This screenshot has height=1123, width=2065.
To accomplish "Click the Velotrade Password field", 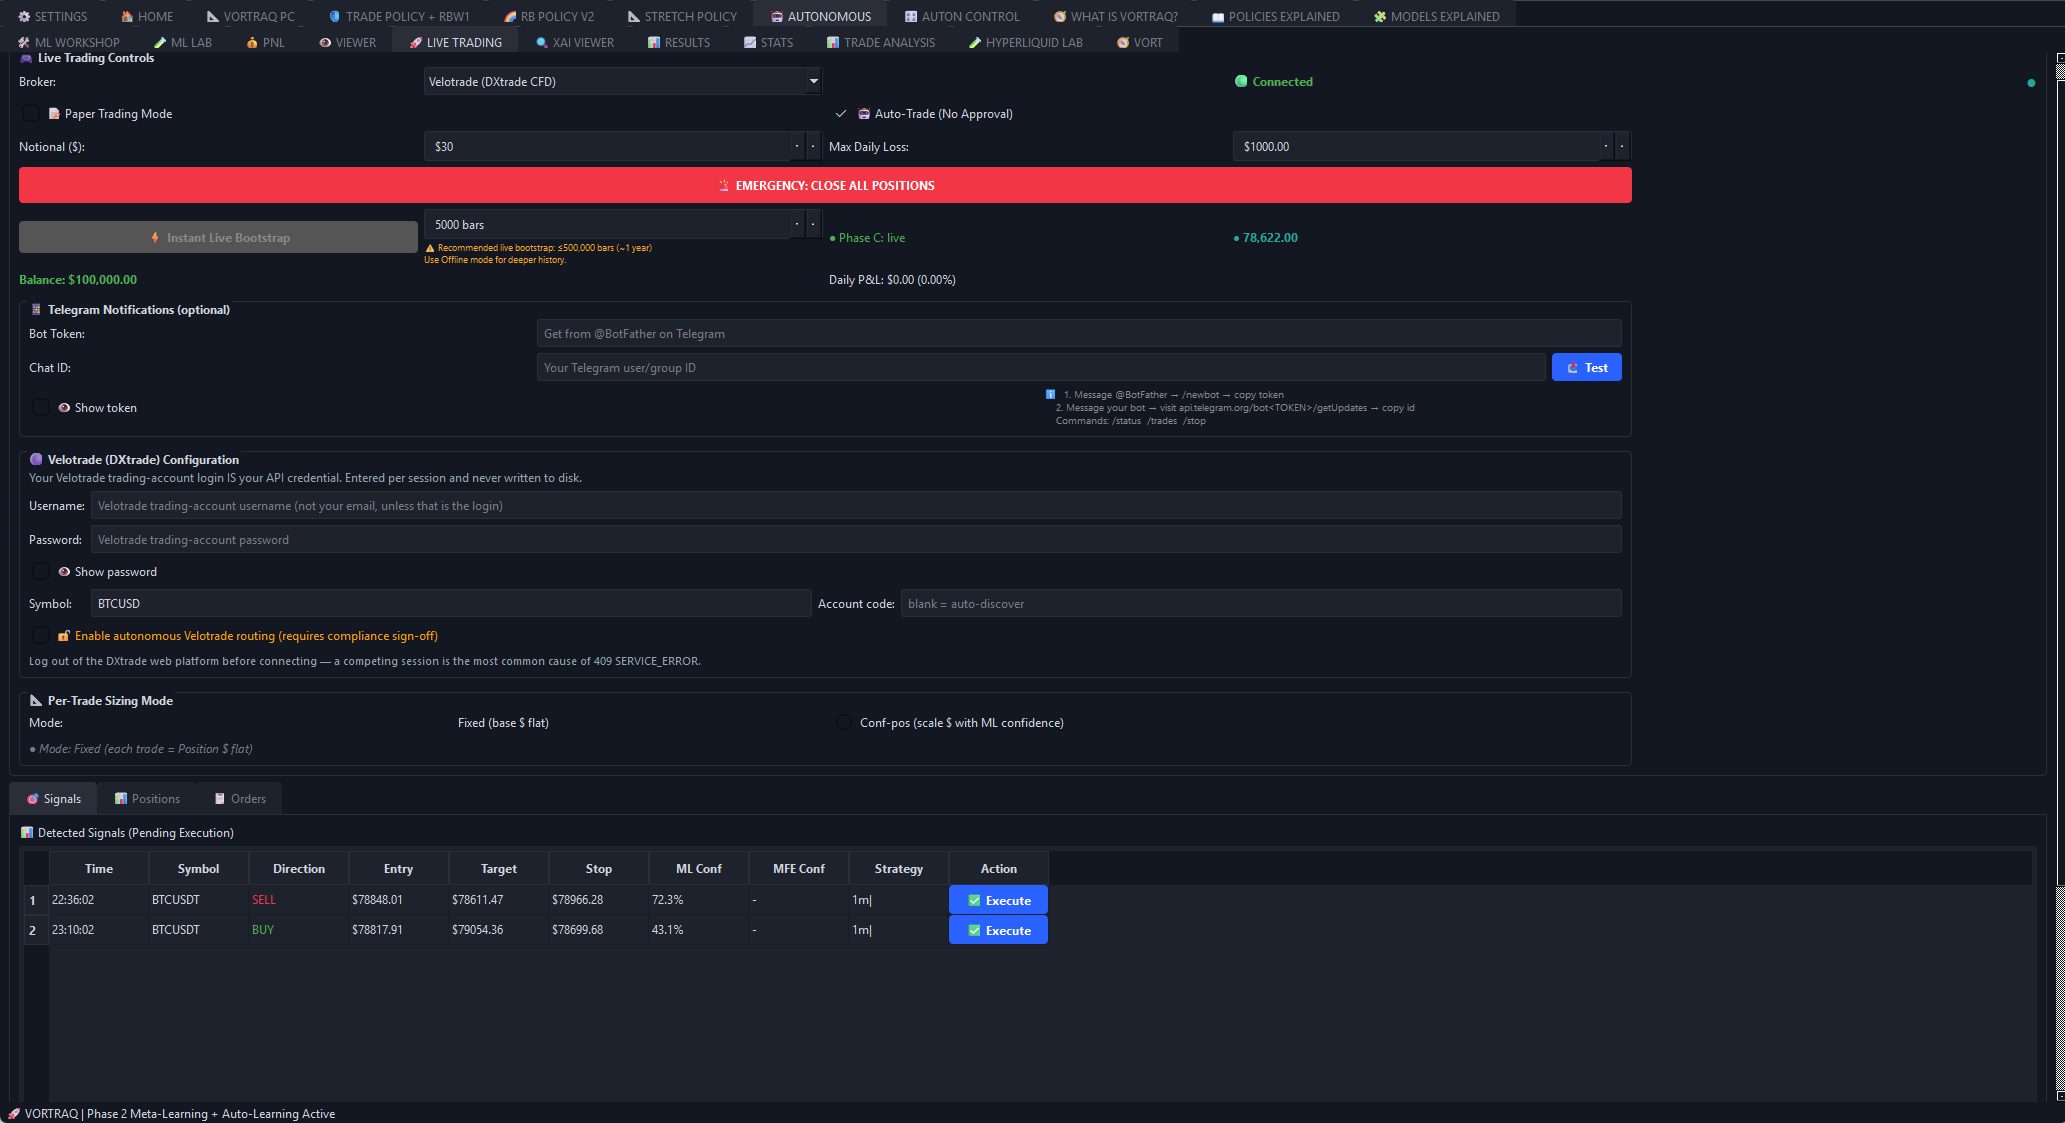I will tap(856, 539).
